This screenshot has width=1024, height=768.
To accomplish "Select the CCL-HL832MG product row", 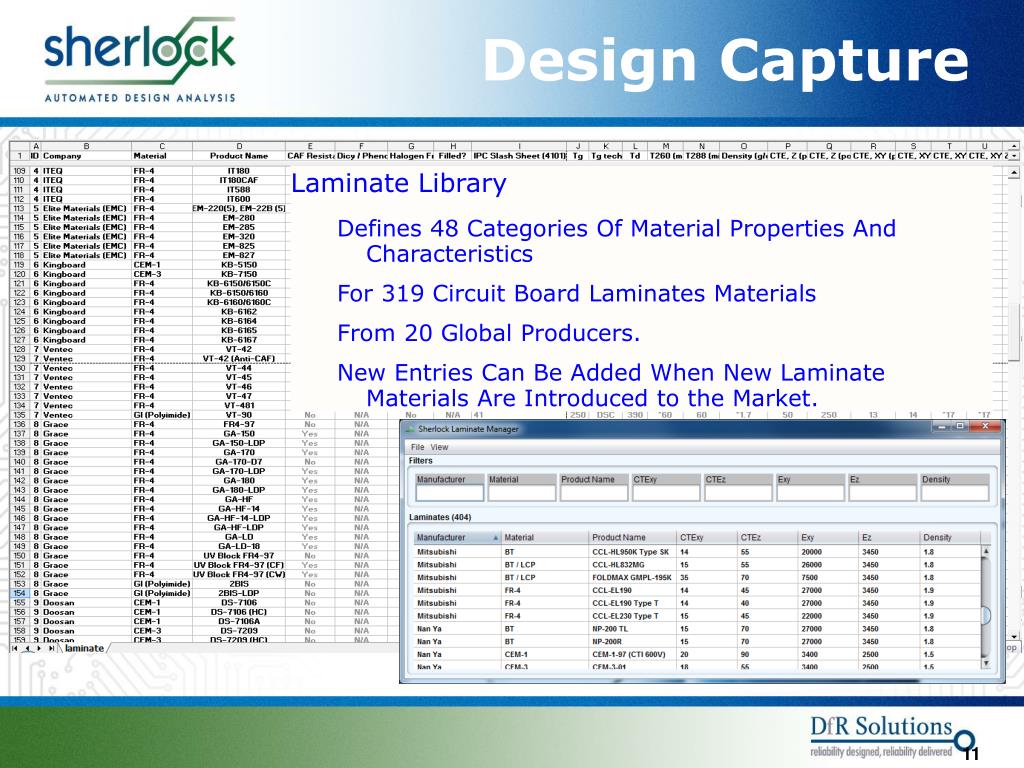I will (698, 565).
